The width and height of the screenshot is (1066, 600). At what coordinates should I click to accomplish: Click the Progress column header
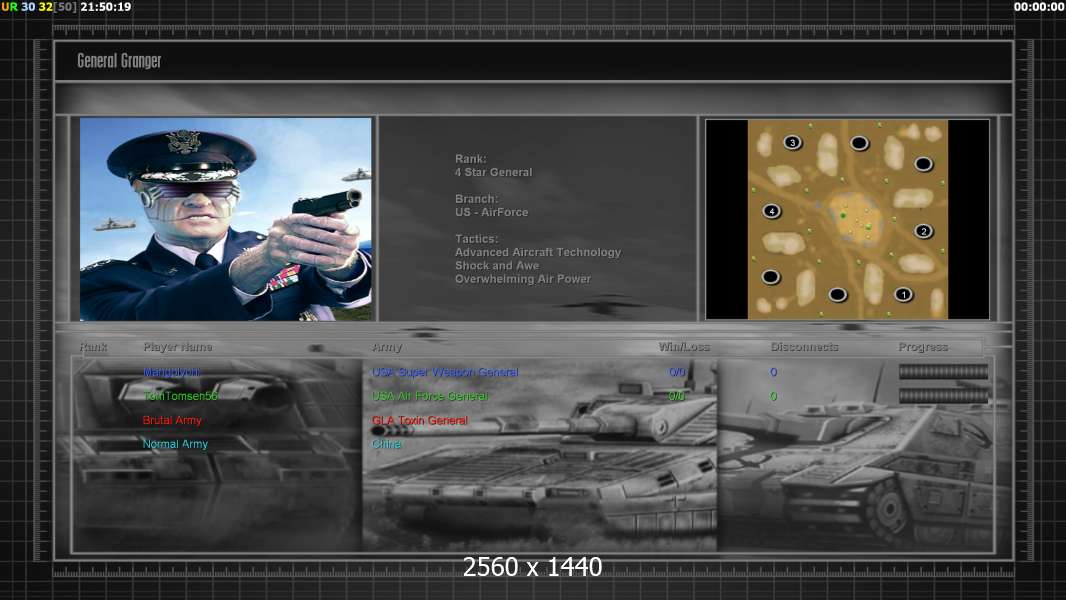click(x=923, y=347)
